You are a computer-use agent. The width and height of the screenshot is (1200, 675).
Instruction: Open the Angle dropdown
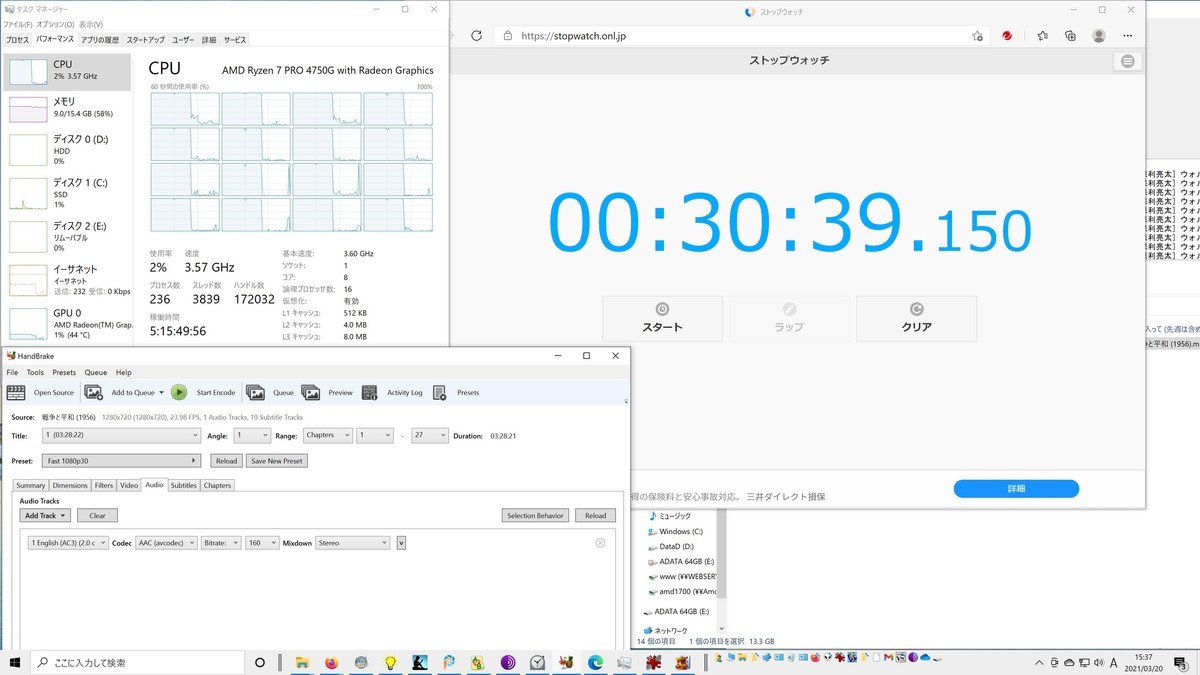click(252, 436)
